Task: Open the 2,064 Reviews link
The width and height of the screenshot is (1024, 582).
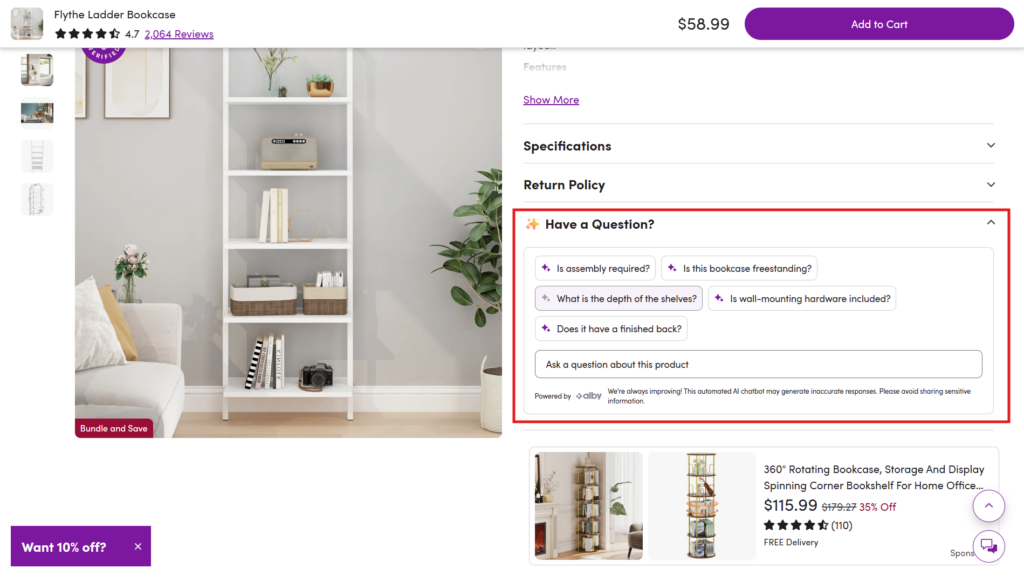Action: [179, 34]
